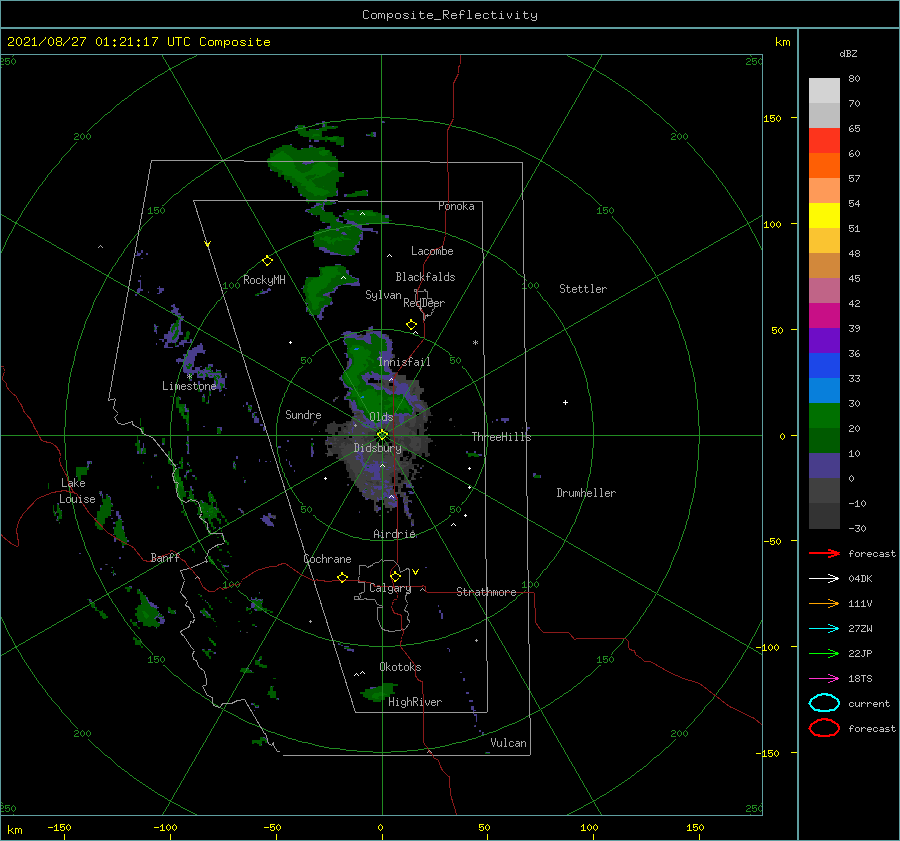Click the RockyMH label
Screen dimensions: 900x841
point(264,280)
